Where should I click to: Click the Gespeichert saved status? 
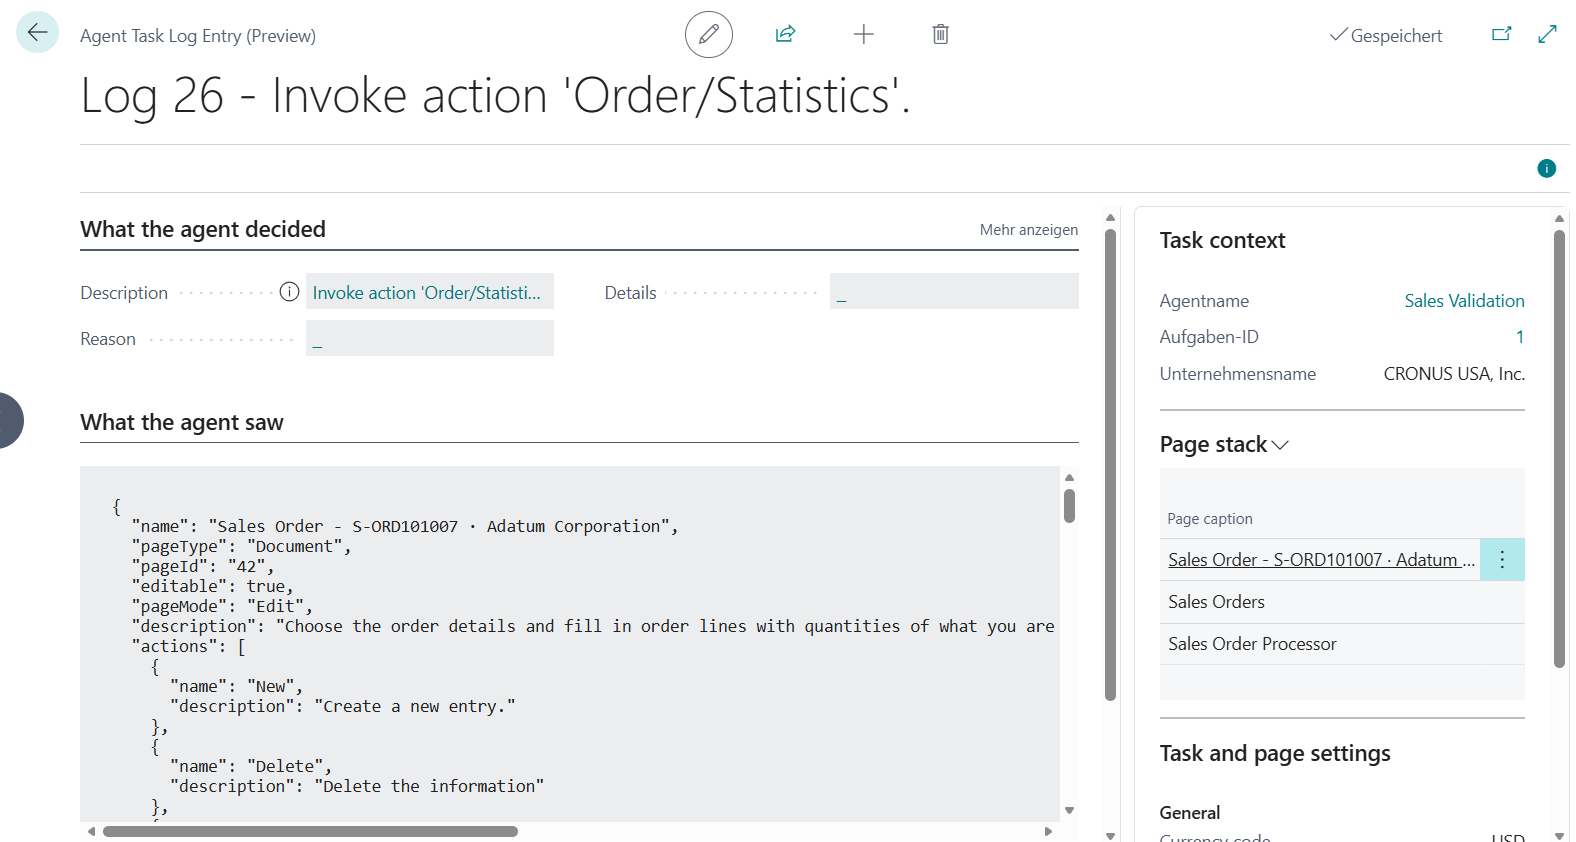[1386, 36]
